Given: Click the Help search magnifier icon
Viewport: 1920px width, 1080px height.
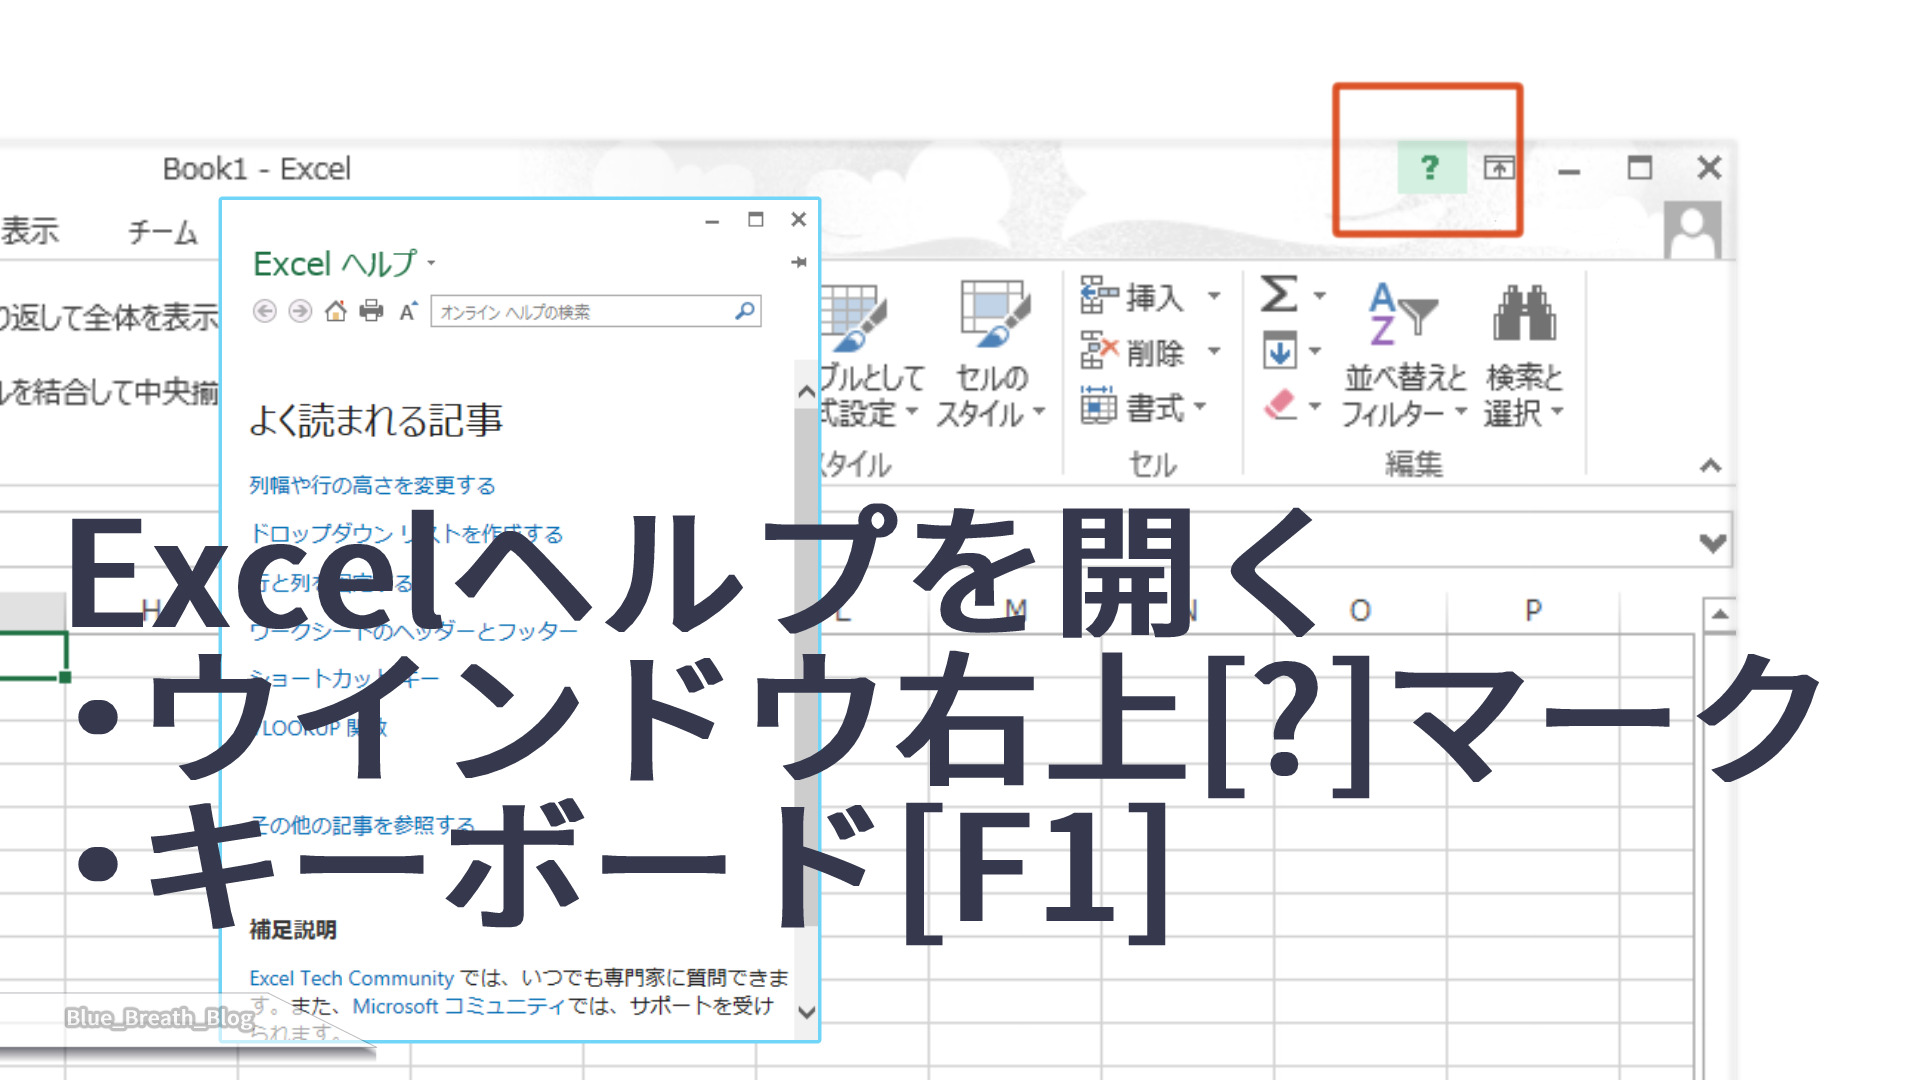Looking at the screenshot, I should (x=745, y=311).
